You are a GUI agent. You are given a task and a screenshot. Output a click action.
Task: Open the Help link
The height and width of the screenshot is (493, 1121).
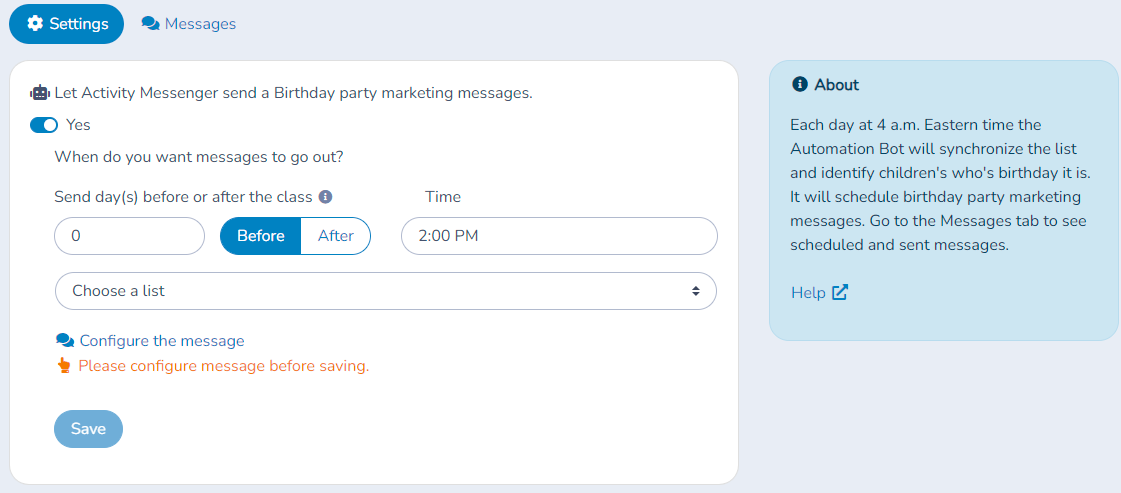[809, 292]
